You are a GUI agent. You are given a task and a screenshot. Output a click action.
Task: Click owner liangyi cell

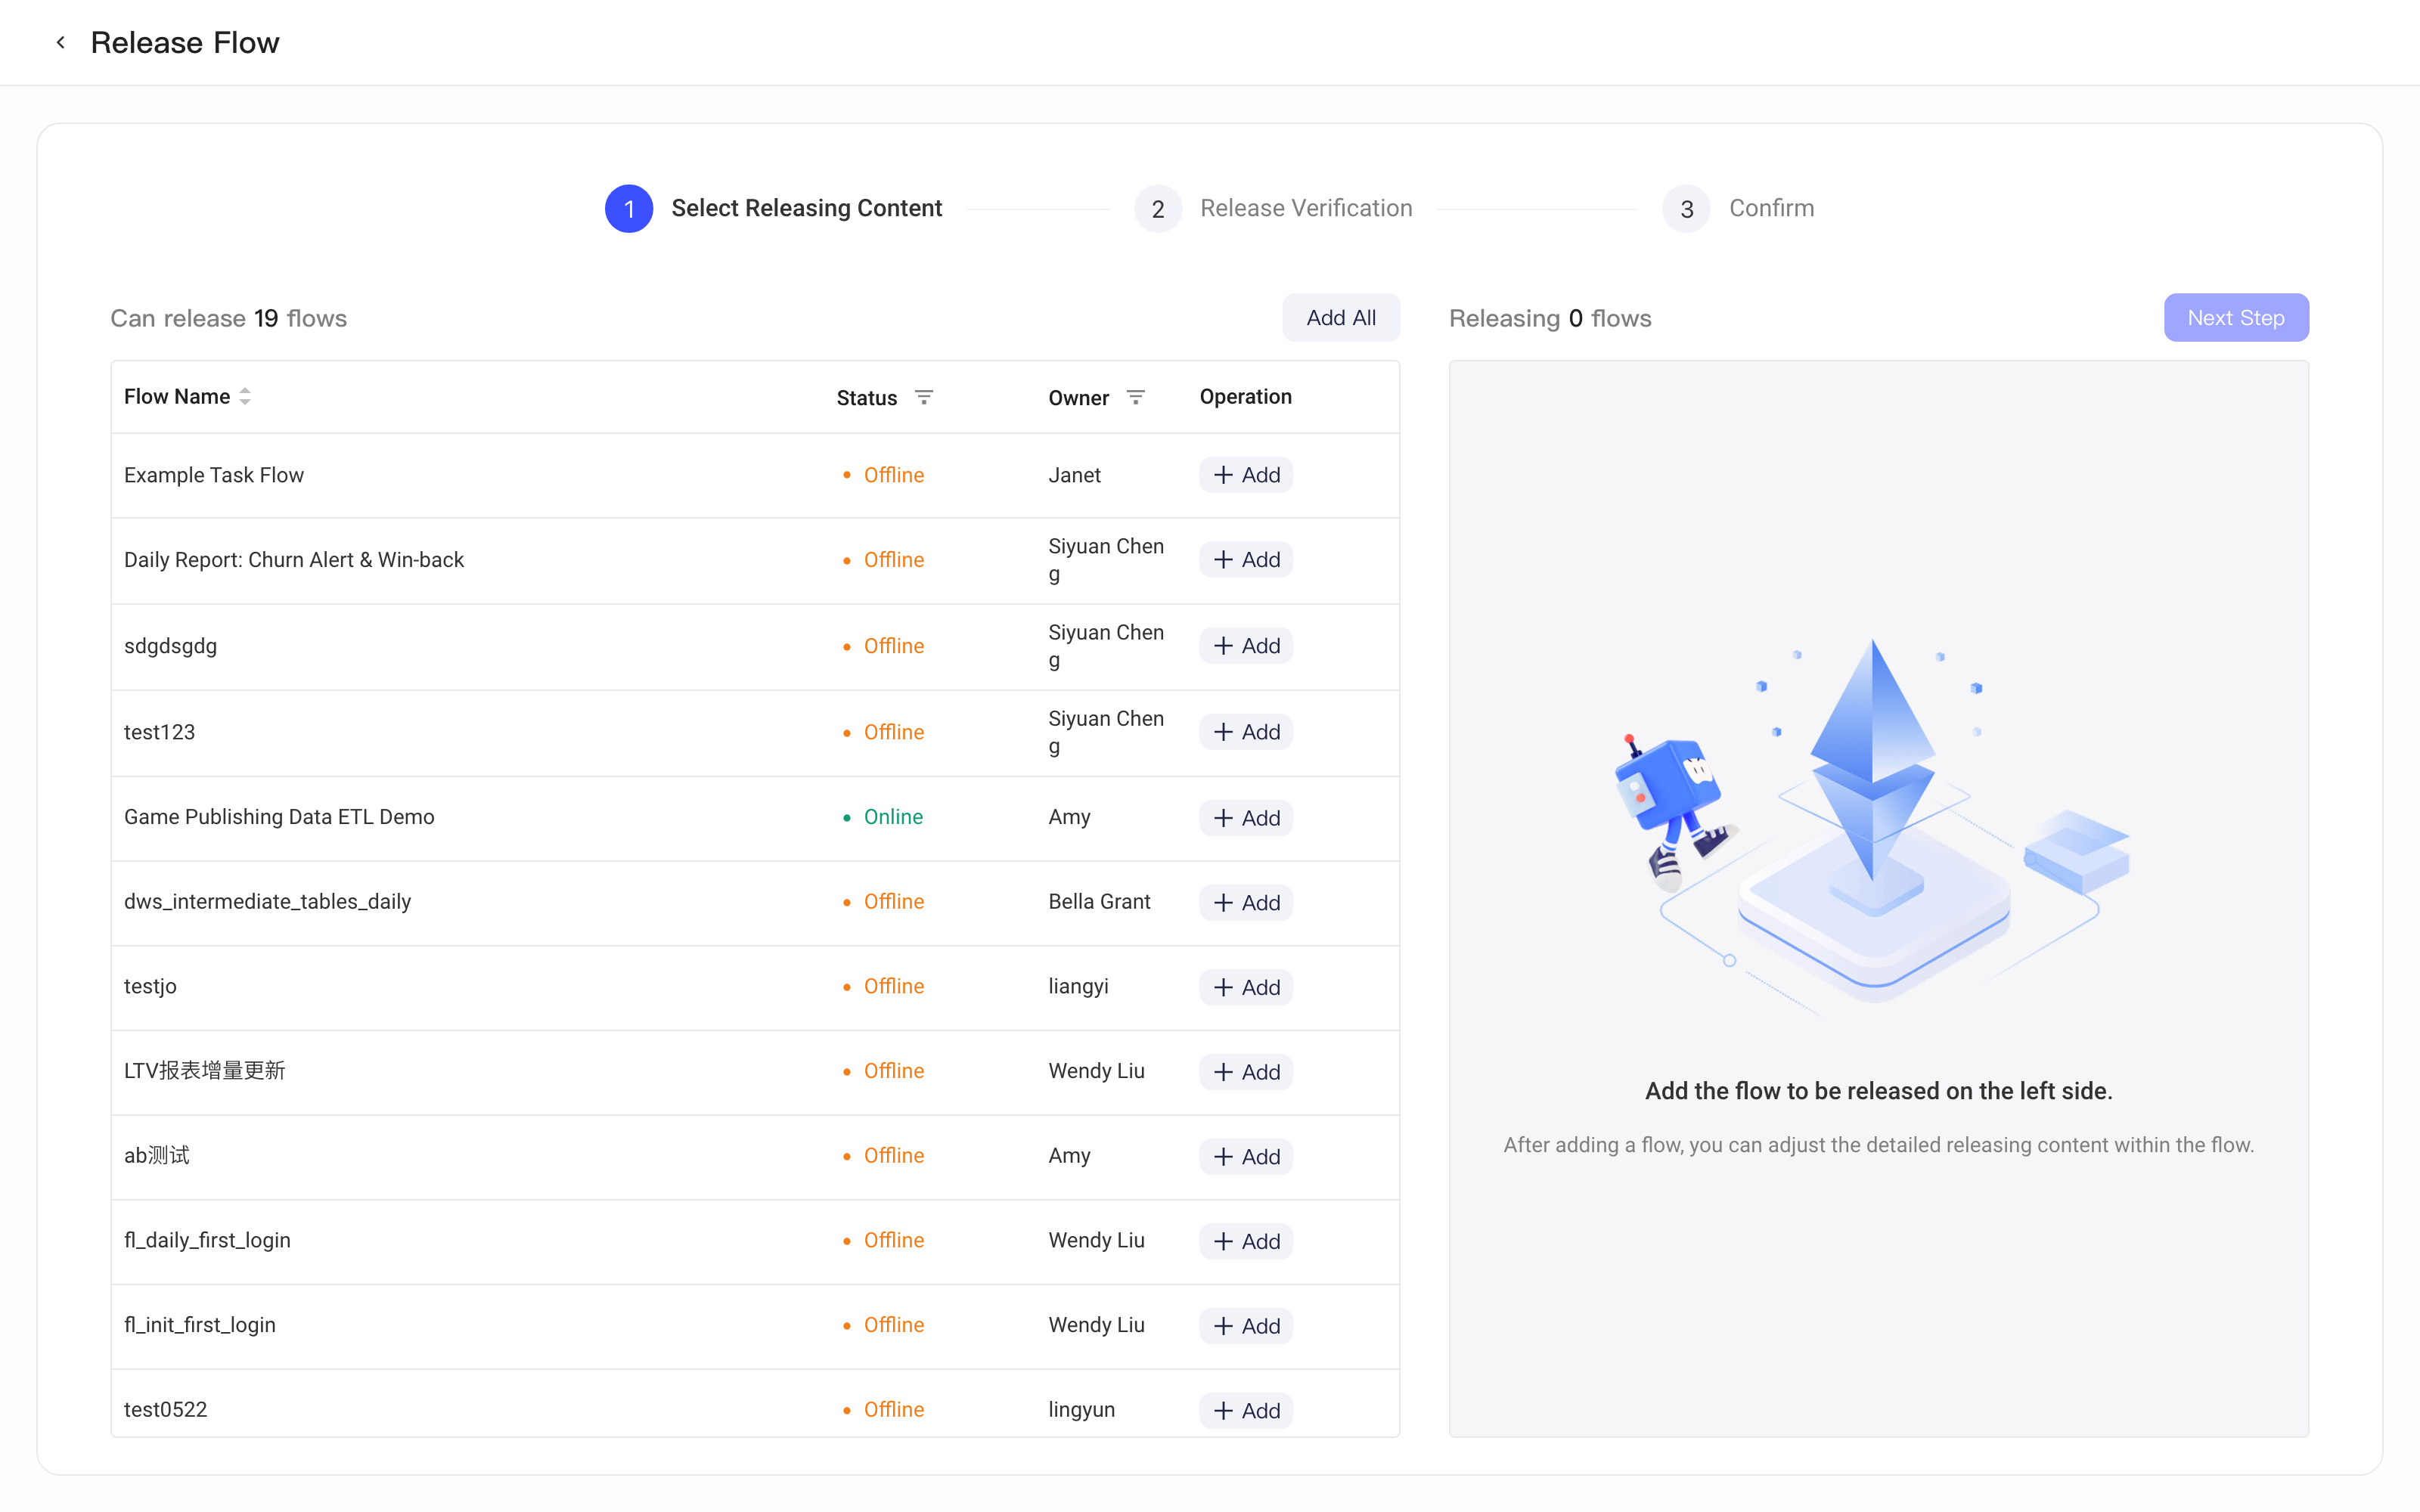(1078, 986)
